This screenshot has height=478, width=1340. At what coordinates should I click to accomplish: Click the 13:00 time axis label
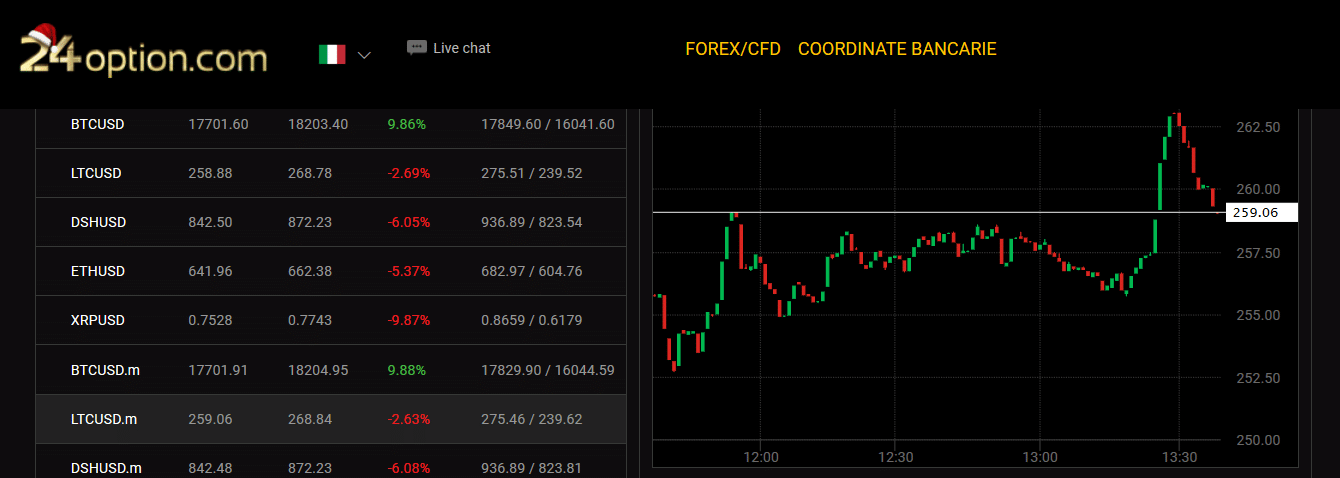tap(1040, 457)
